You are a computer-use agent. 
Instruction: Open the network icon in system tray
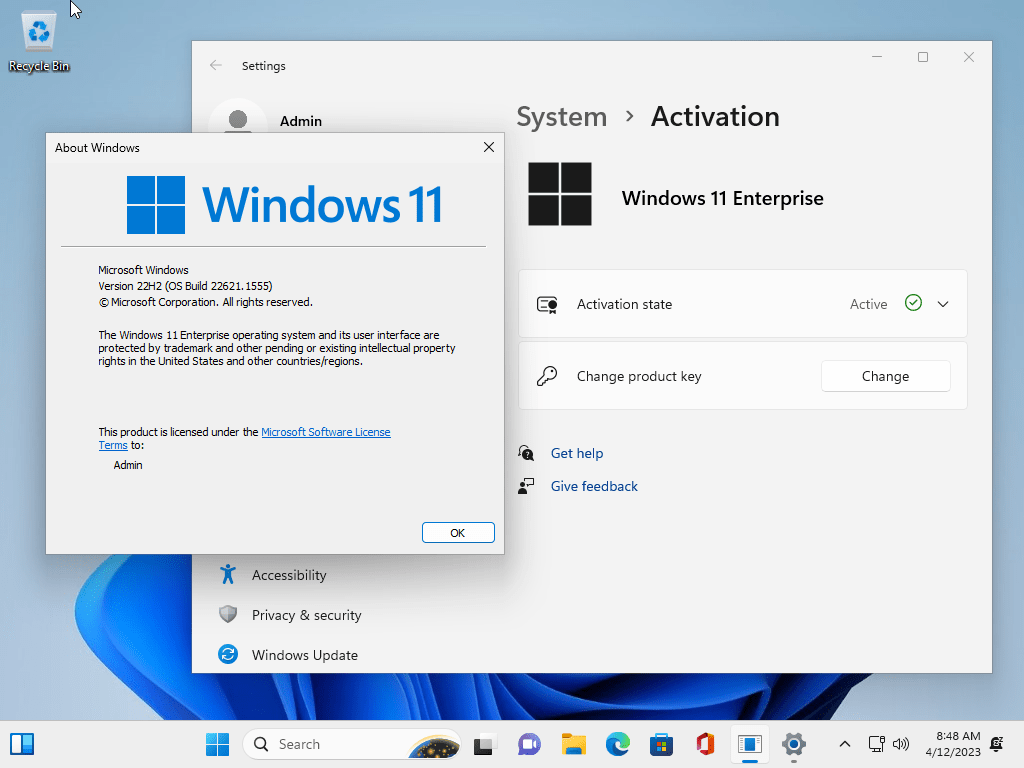(x=876, y=744)
